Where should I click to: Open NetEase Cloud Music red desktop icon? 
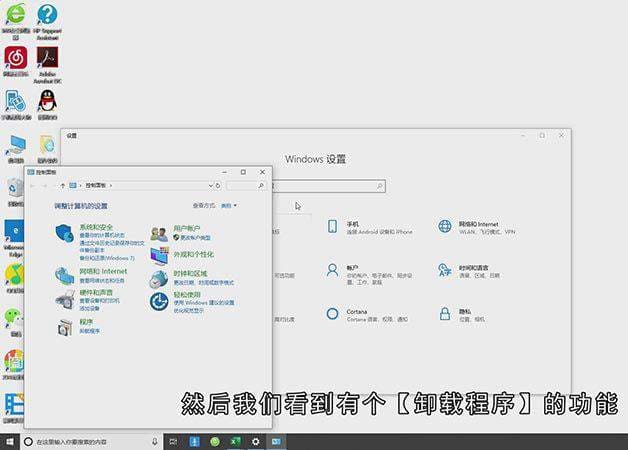pos(16,61)
